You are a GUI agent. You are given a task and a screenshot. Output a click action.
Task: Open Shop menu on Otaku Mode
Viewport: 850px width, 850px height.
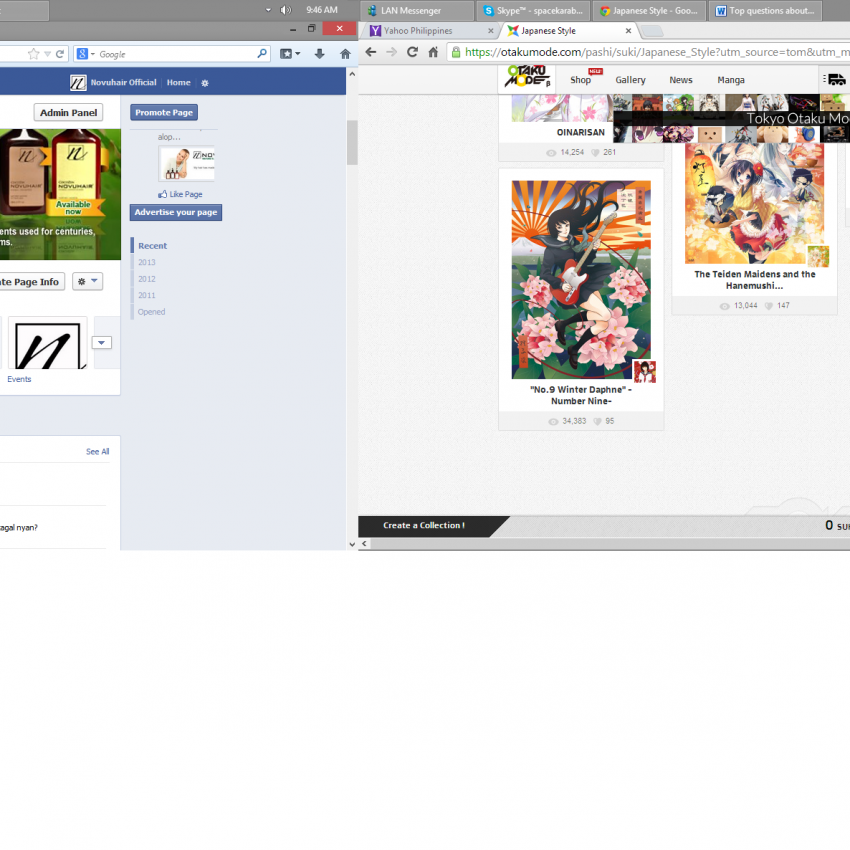click(580, 80)
